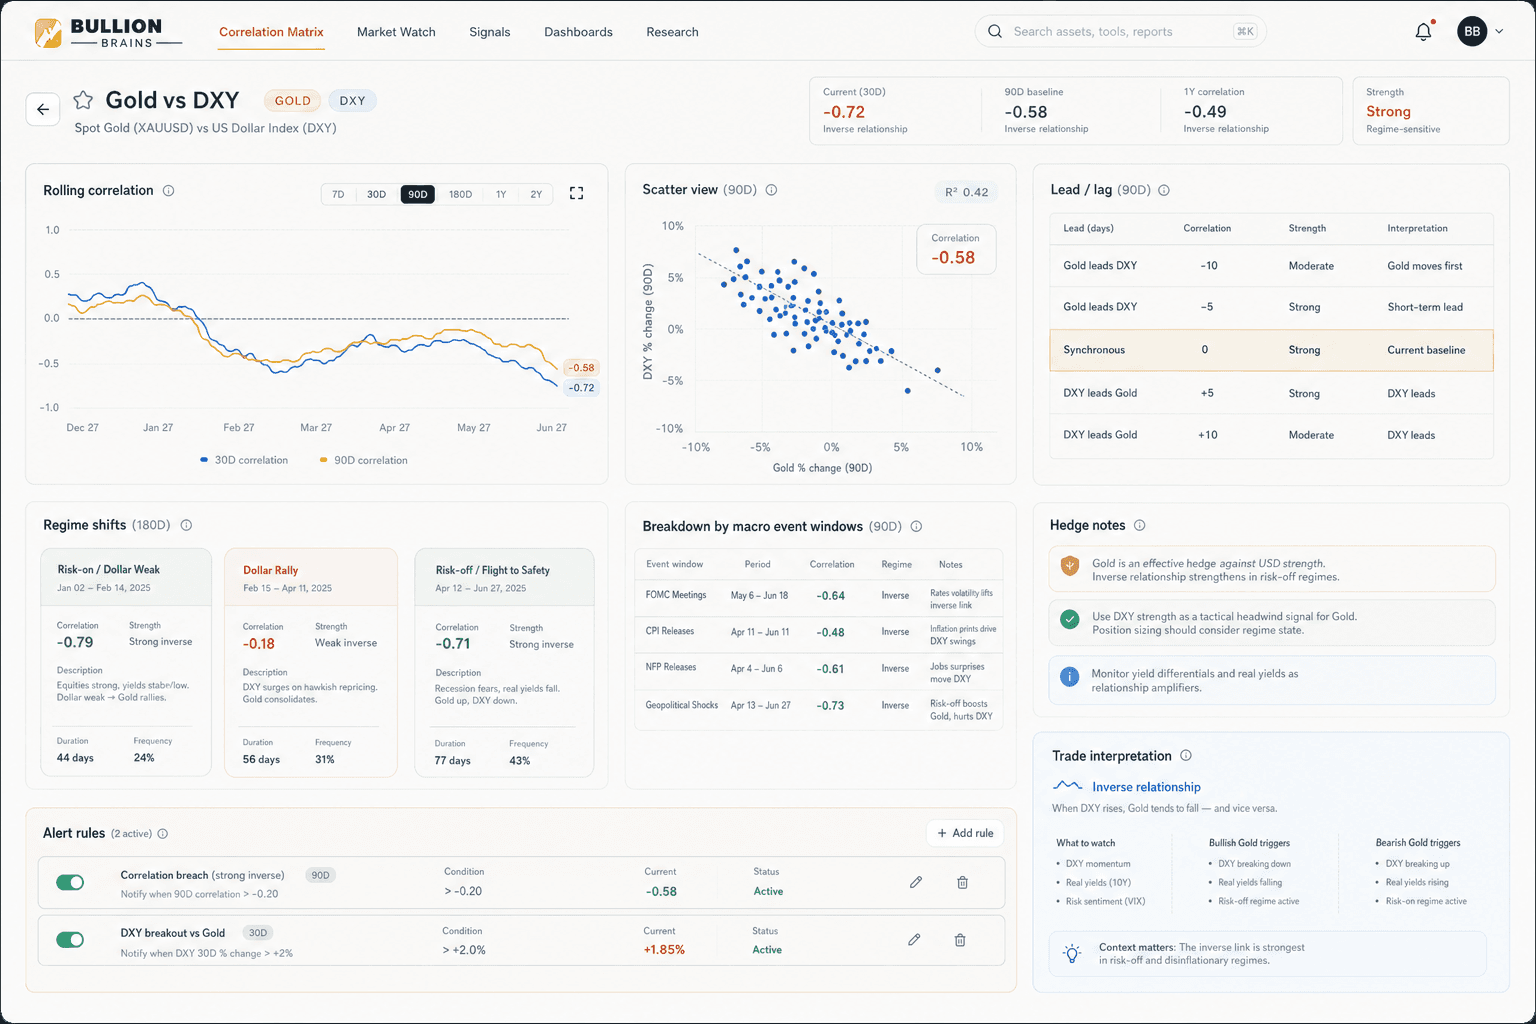Select the 180D range
The image size is (1536, 1024).
(x=460, y=194)
